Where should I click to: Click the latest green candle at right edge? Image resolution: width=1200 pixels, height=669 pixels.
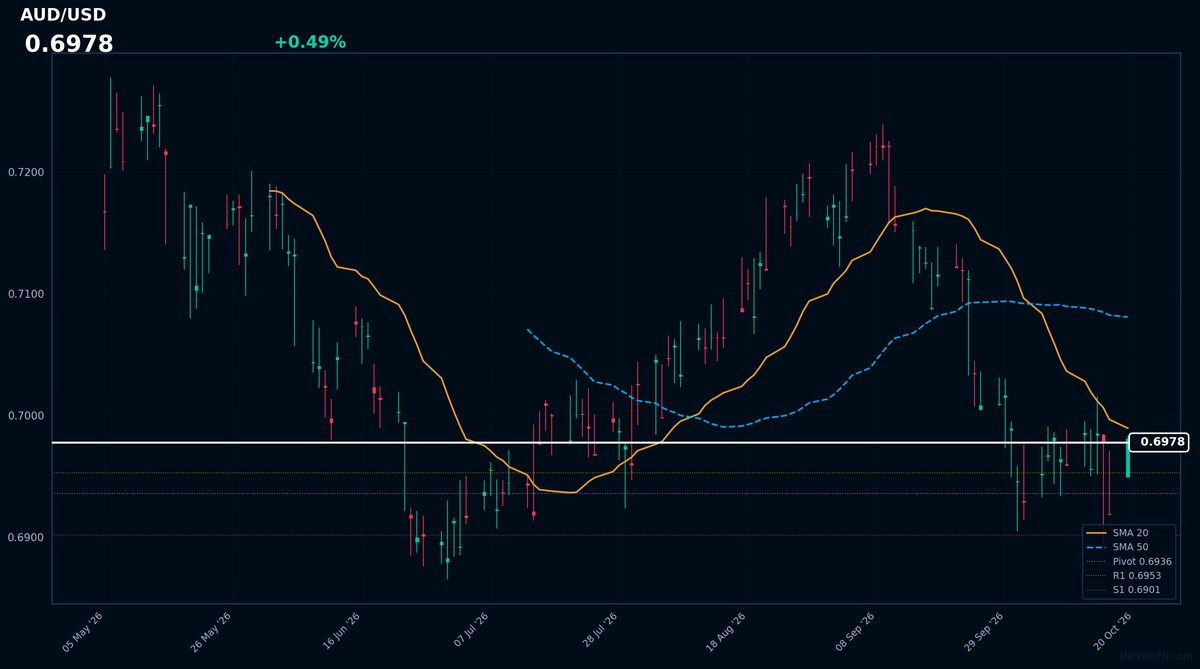(1128, 459)
